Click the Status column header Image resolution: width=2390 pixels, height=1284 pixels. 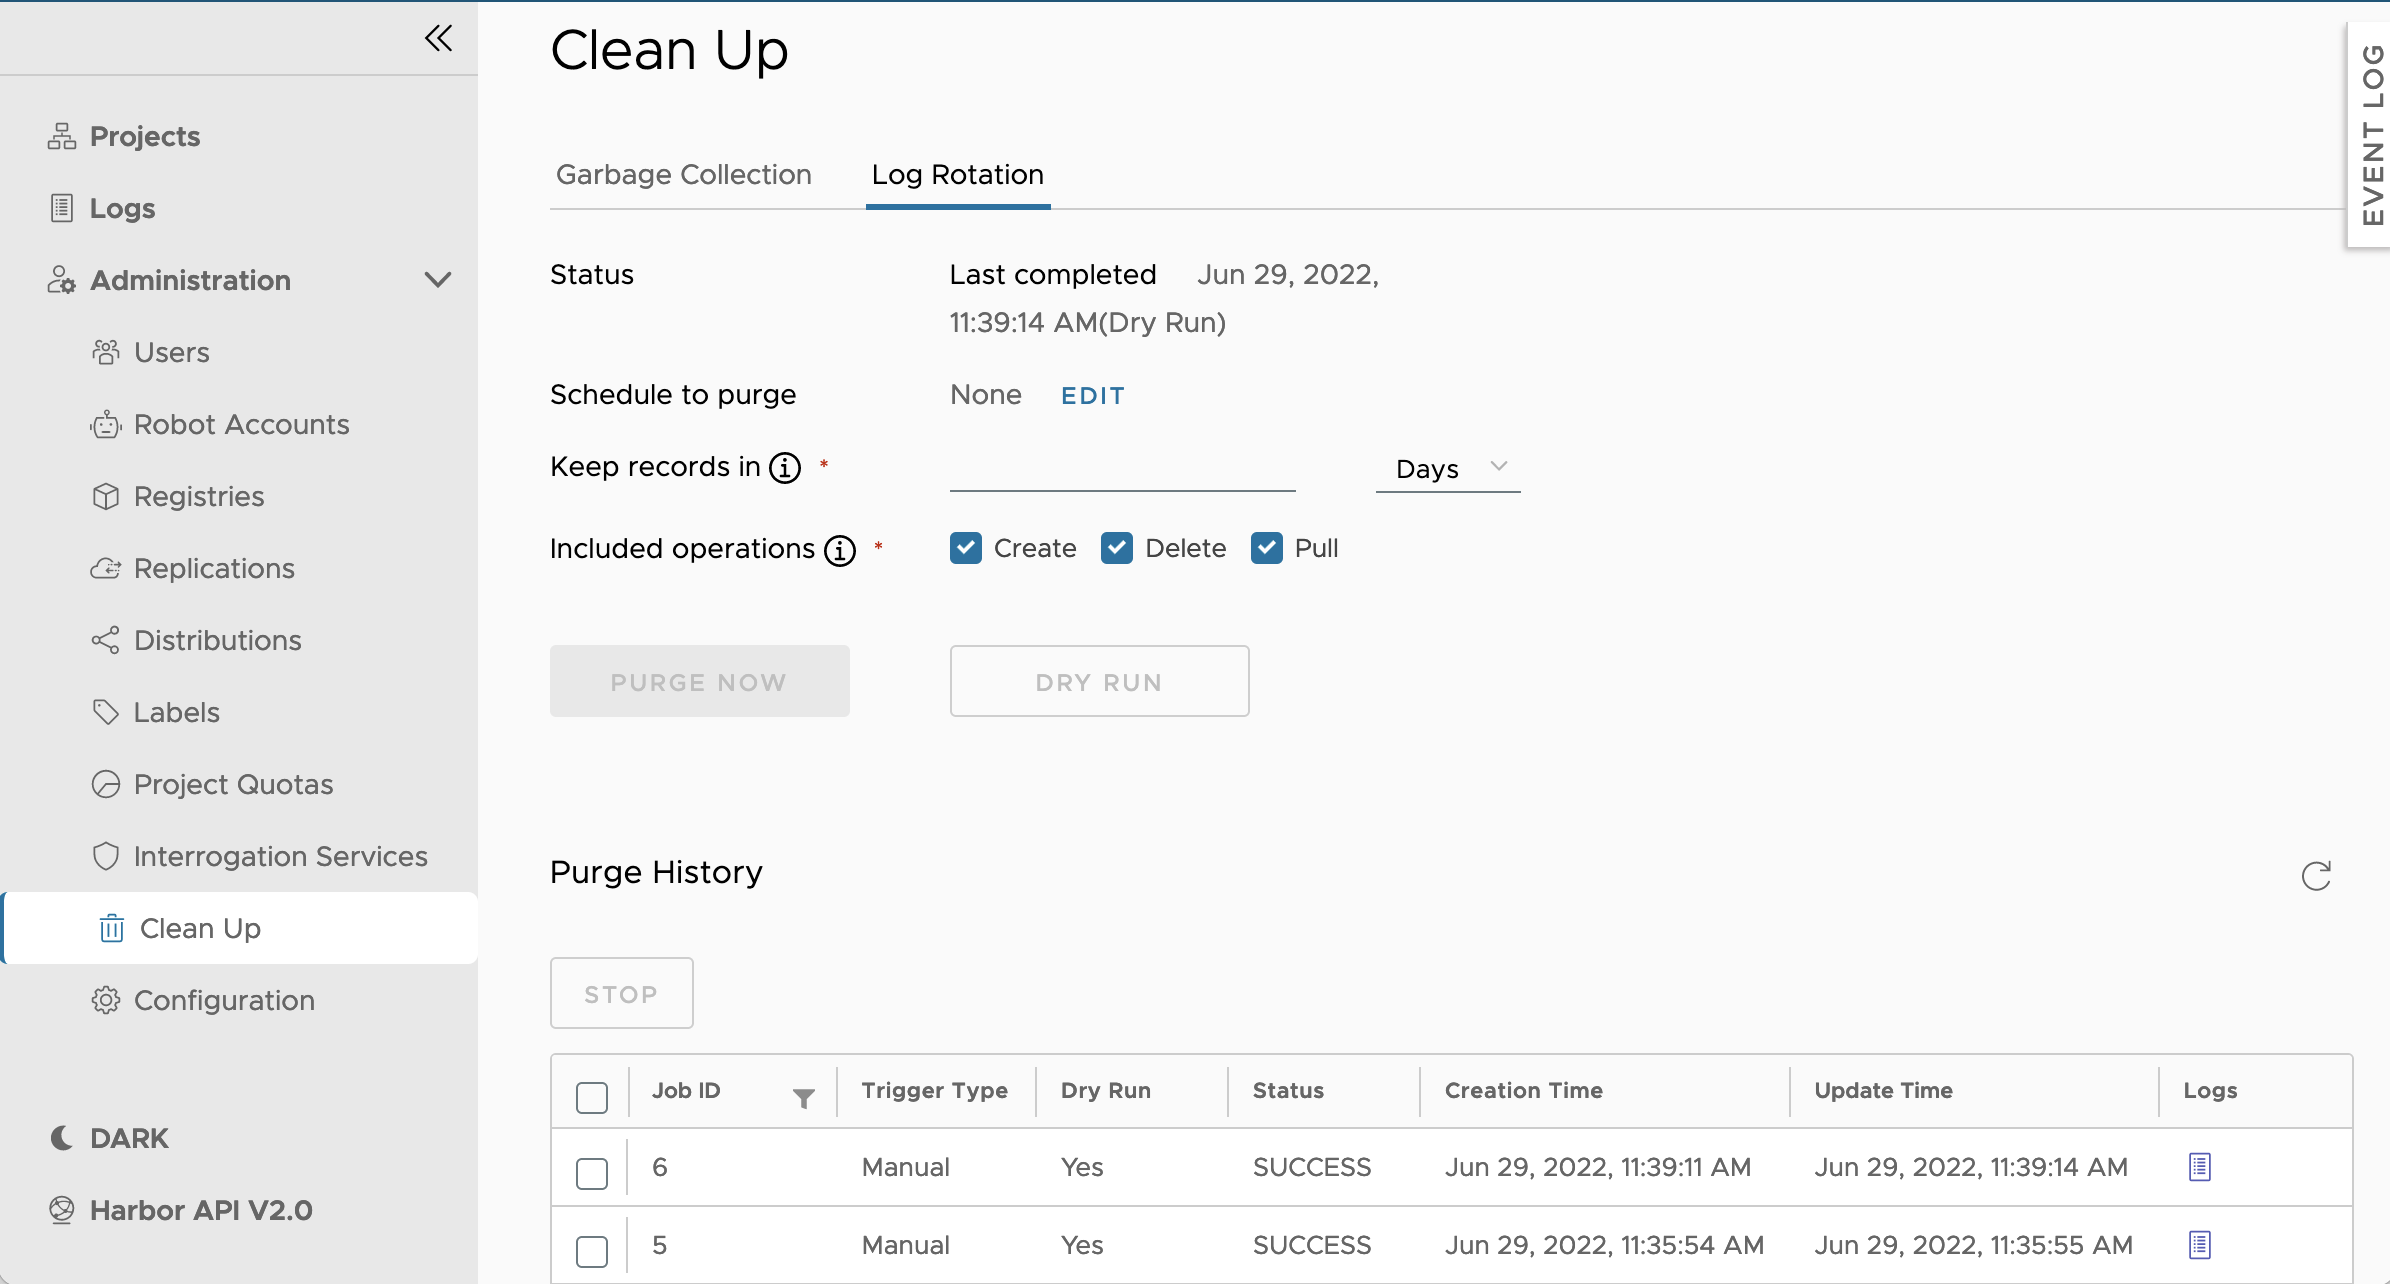pos(1288,1090)
